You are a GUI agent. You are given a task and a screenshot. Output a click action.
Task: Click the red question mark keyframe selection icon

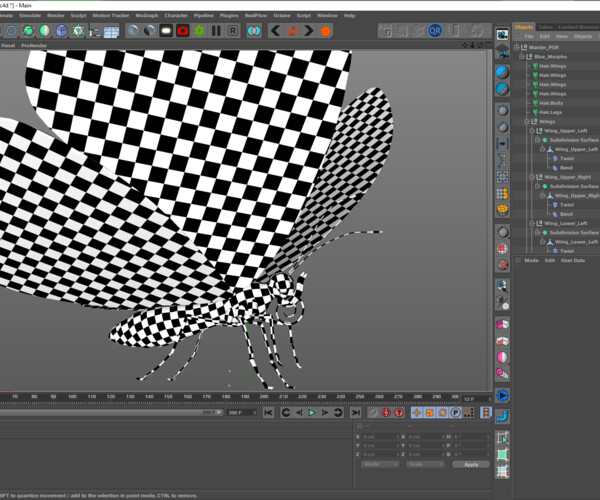(x=399, y=412)
